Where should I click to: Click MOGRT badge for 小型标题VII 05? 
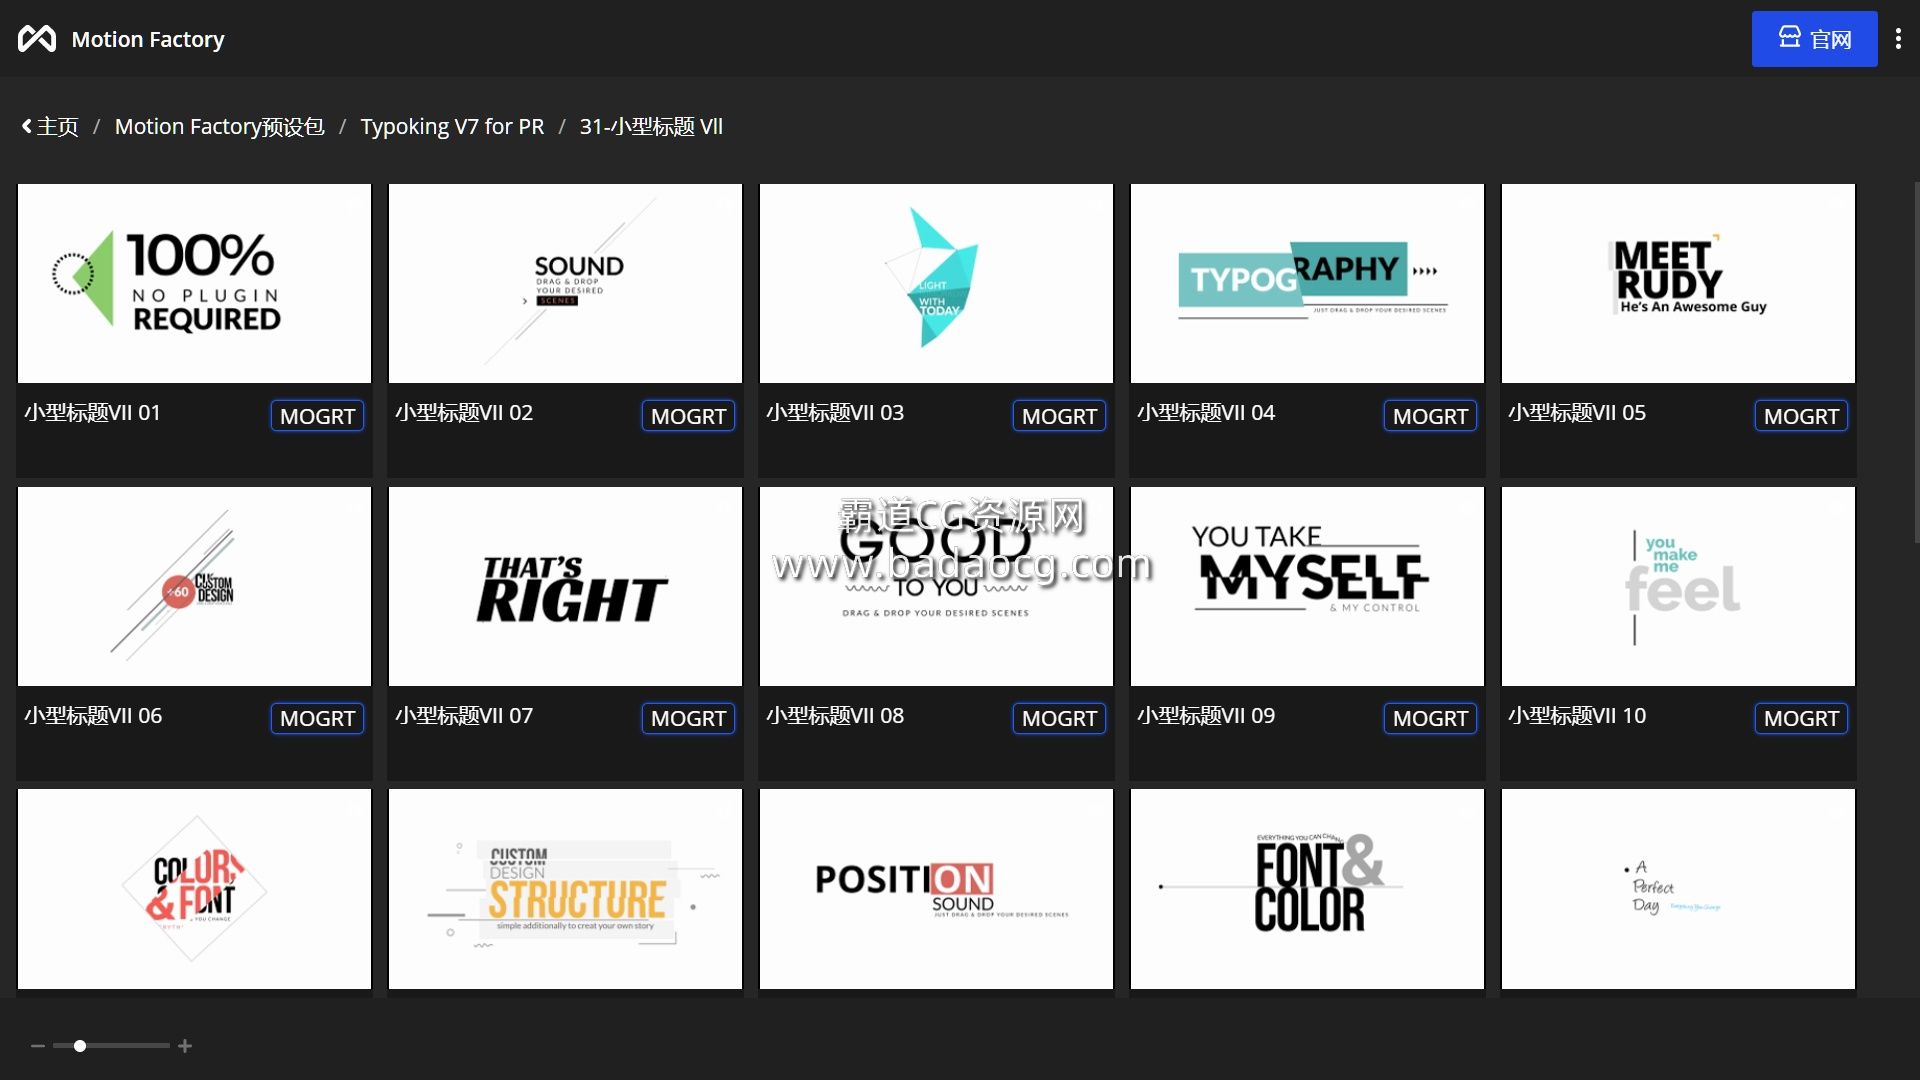[x=1801, y=416]
